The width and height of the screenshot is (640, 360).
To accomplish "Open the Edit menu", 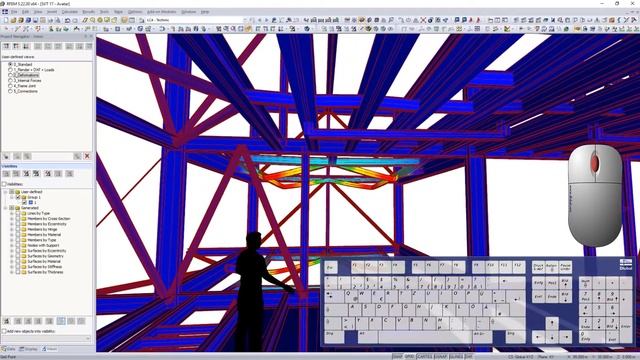I will pos(25,12).
